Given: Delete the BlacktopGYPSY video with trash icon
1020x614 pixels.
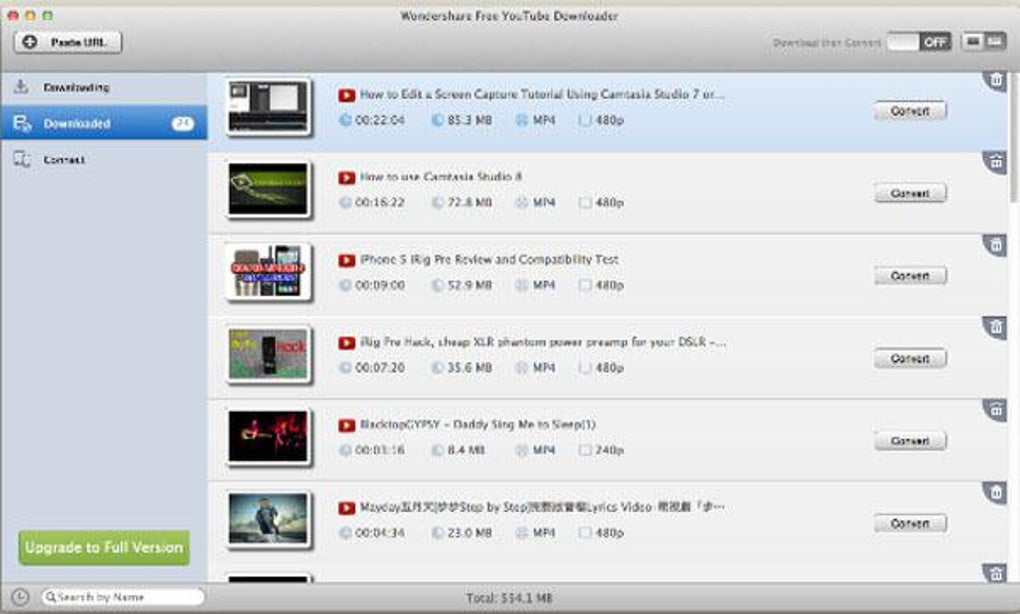Looking at the screenshot, I should 996,410.
